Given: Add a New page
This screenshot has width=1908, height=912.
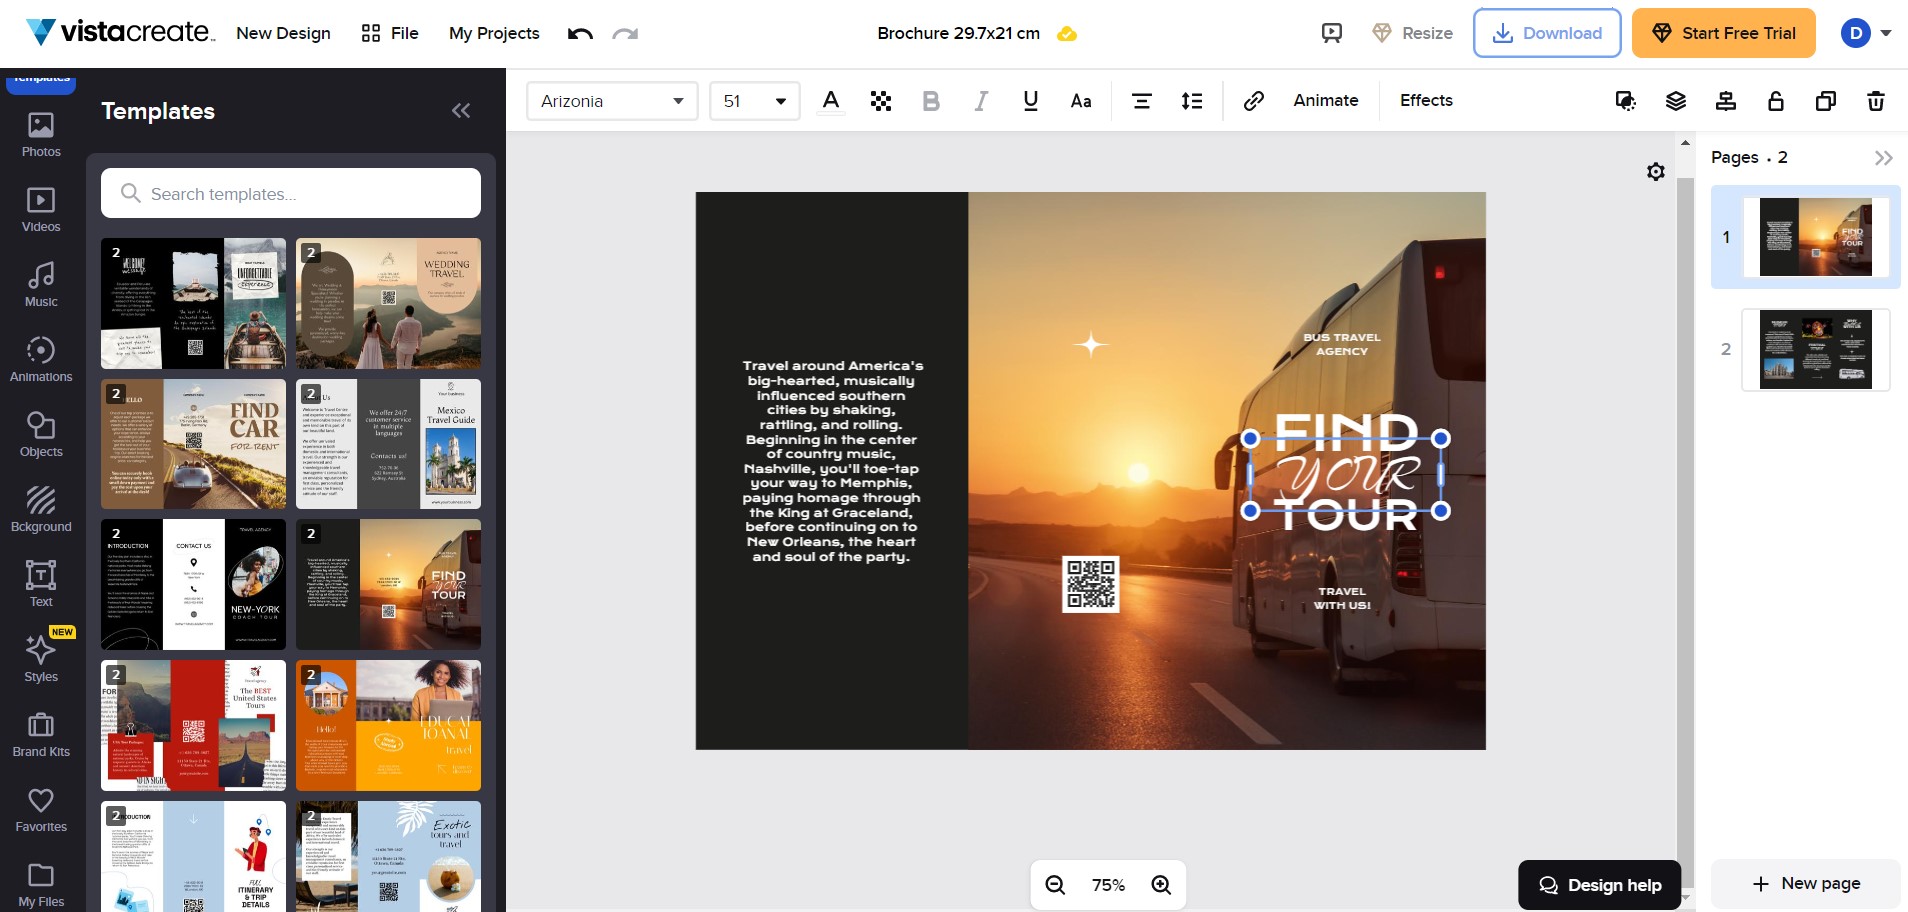Looking at the screenshot, I should coord(1806,884).
